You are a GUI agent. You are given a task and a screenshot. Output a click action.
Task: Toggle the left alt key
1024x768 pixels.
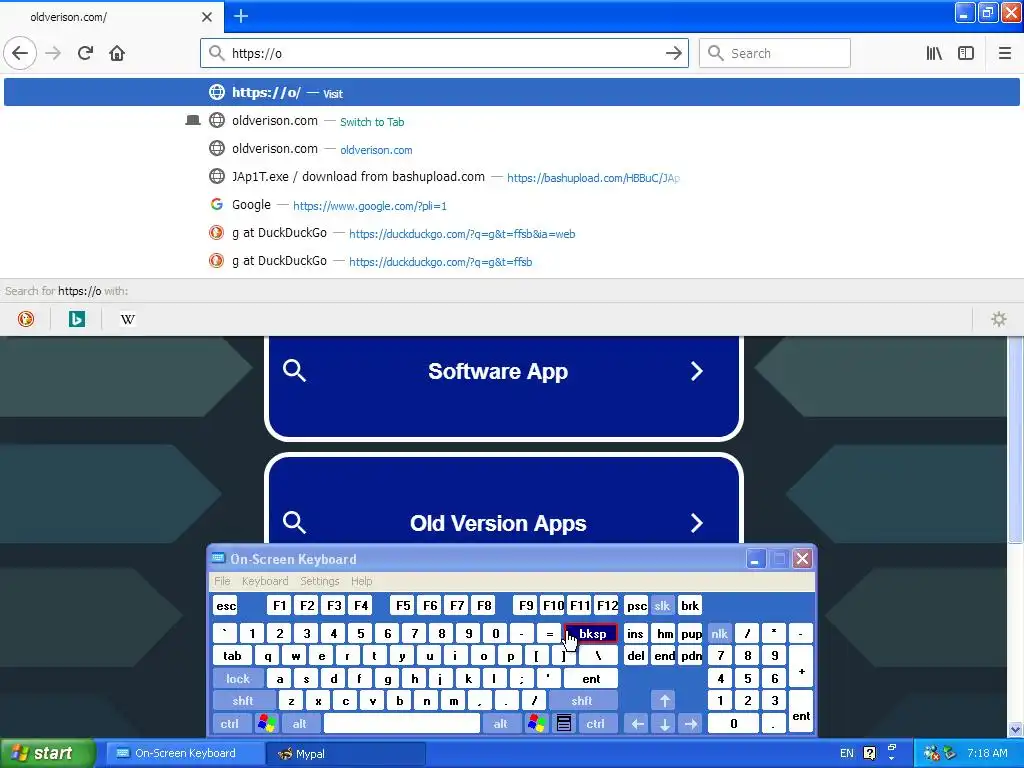tap(299, 724)
